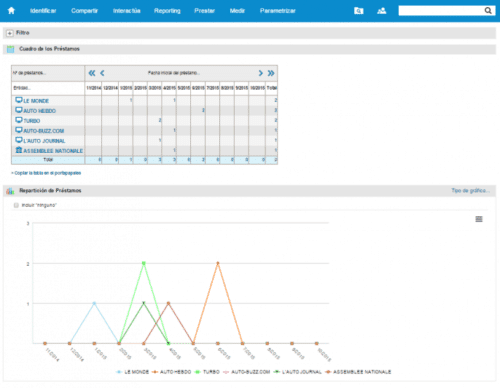The height and width of the screenshot is (388, 500).
Task: Open the Medir menu
Action: tap(237, 11)
